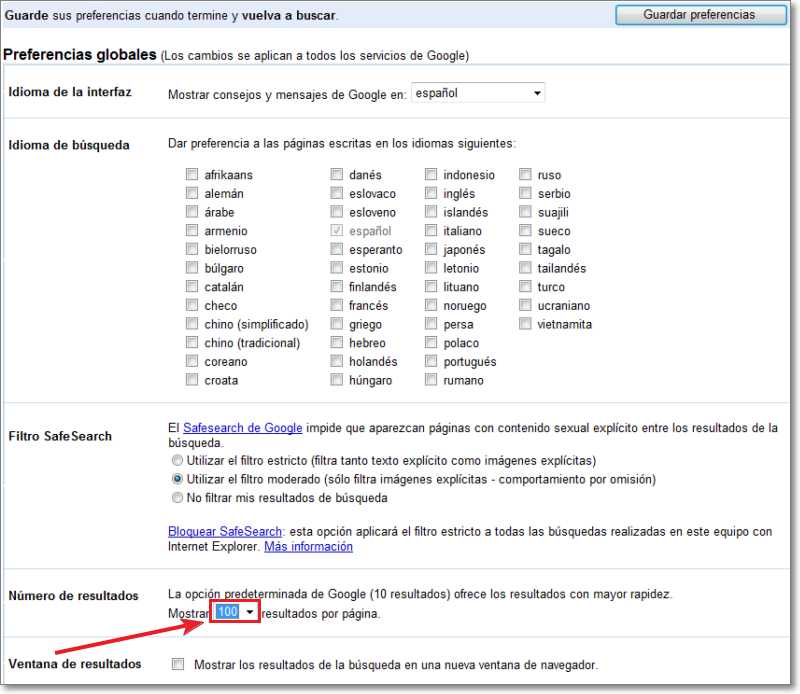This screenshot has height=694, width=800.
Task: Check the hebreo language checkbox
Action: click(x=337, y=342)
